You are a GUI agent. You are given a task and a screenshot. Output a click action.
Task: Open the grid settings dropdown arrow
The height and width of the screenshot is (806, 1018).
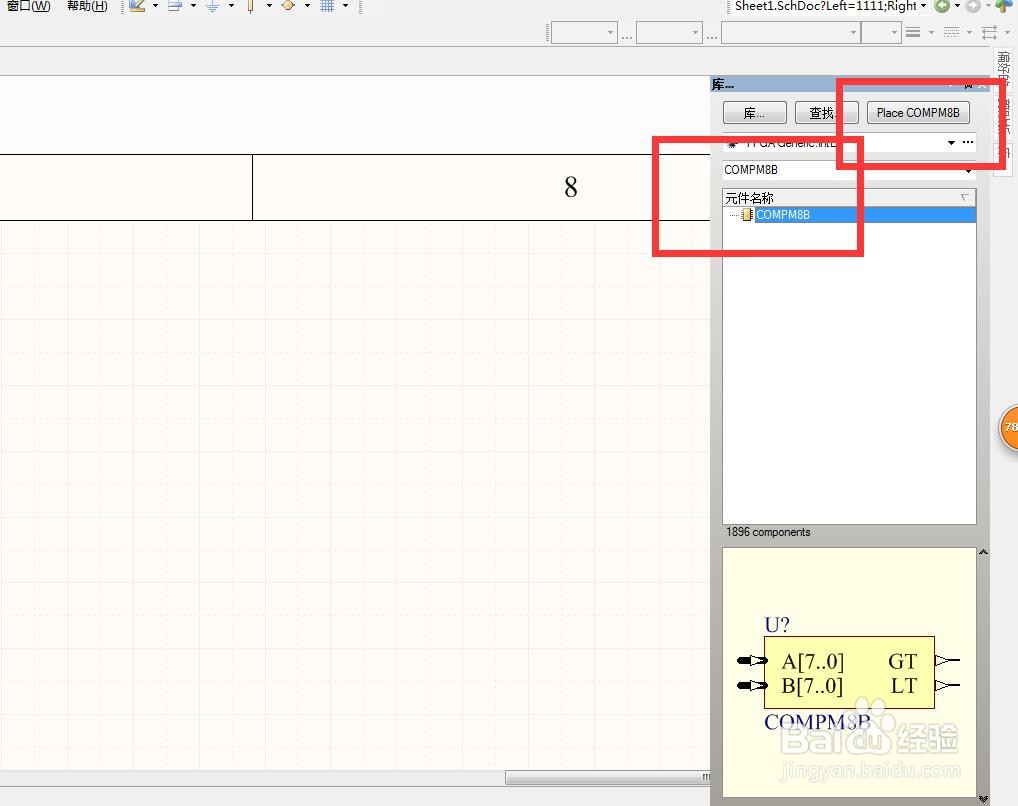pos(345,6)
